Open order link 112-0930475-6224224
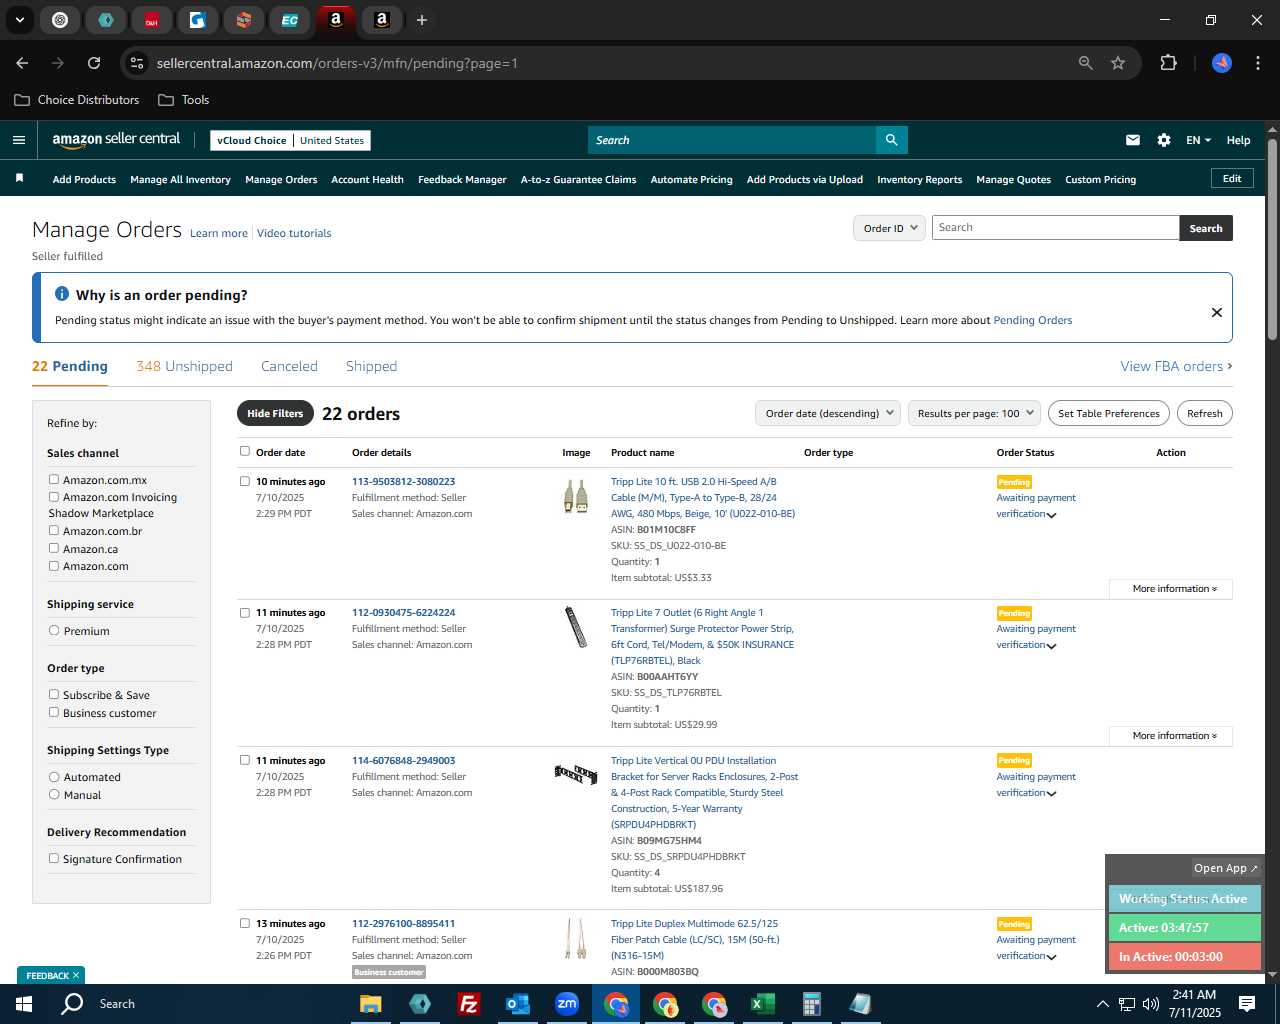The height and width of the screenshot is (1024, 1280). (403, 612)
